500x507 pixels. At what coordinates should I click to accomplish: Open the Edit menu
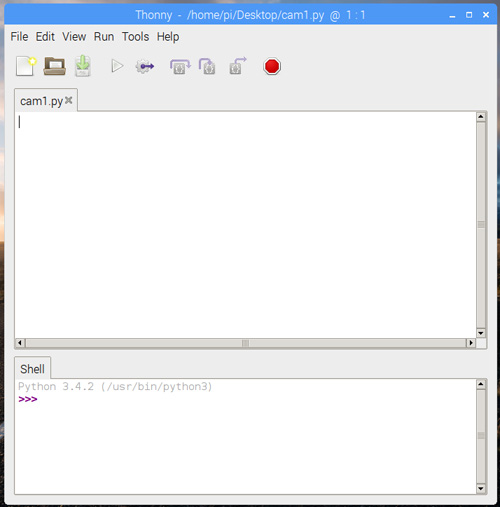45,37
